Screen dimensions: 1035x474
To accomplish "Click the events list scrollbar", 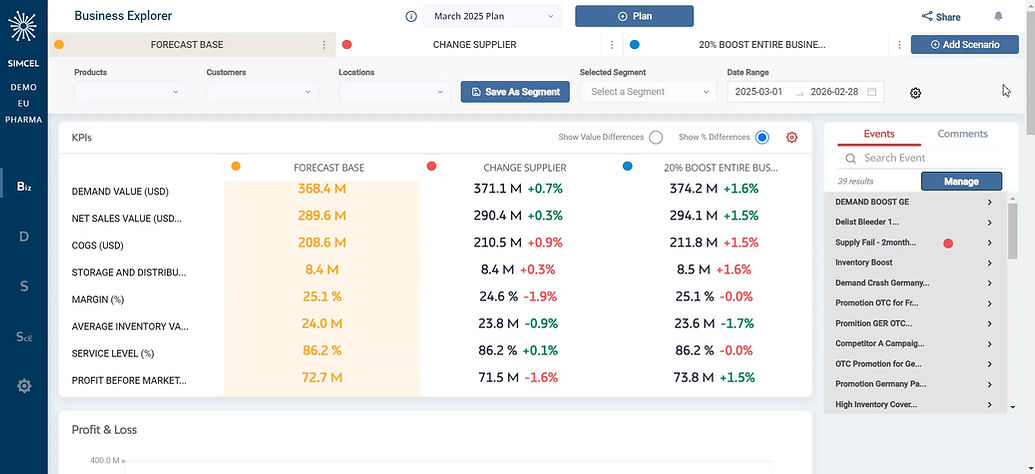I will coord(1013,231).
